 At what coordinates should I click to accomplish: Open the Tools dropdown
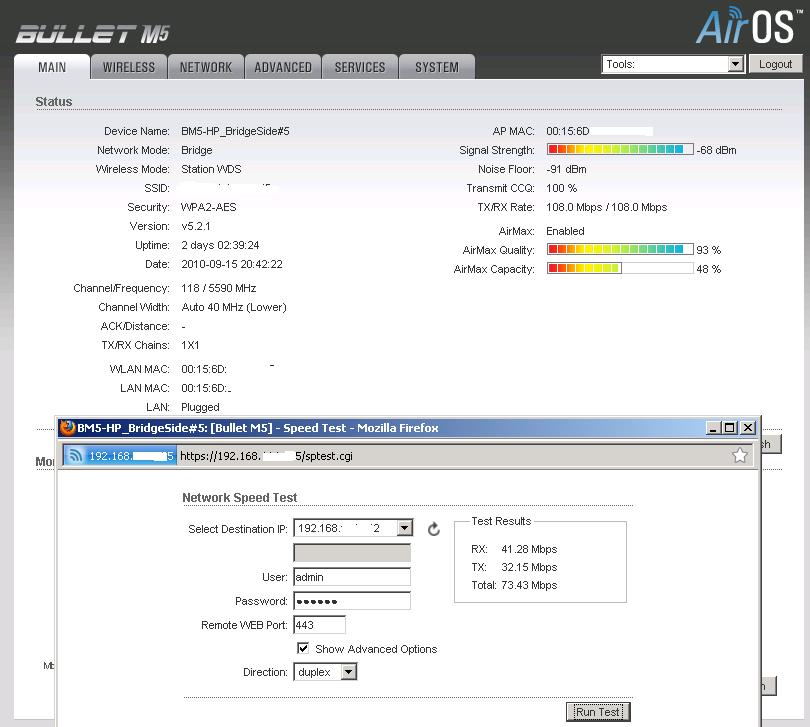(673, 64)
